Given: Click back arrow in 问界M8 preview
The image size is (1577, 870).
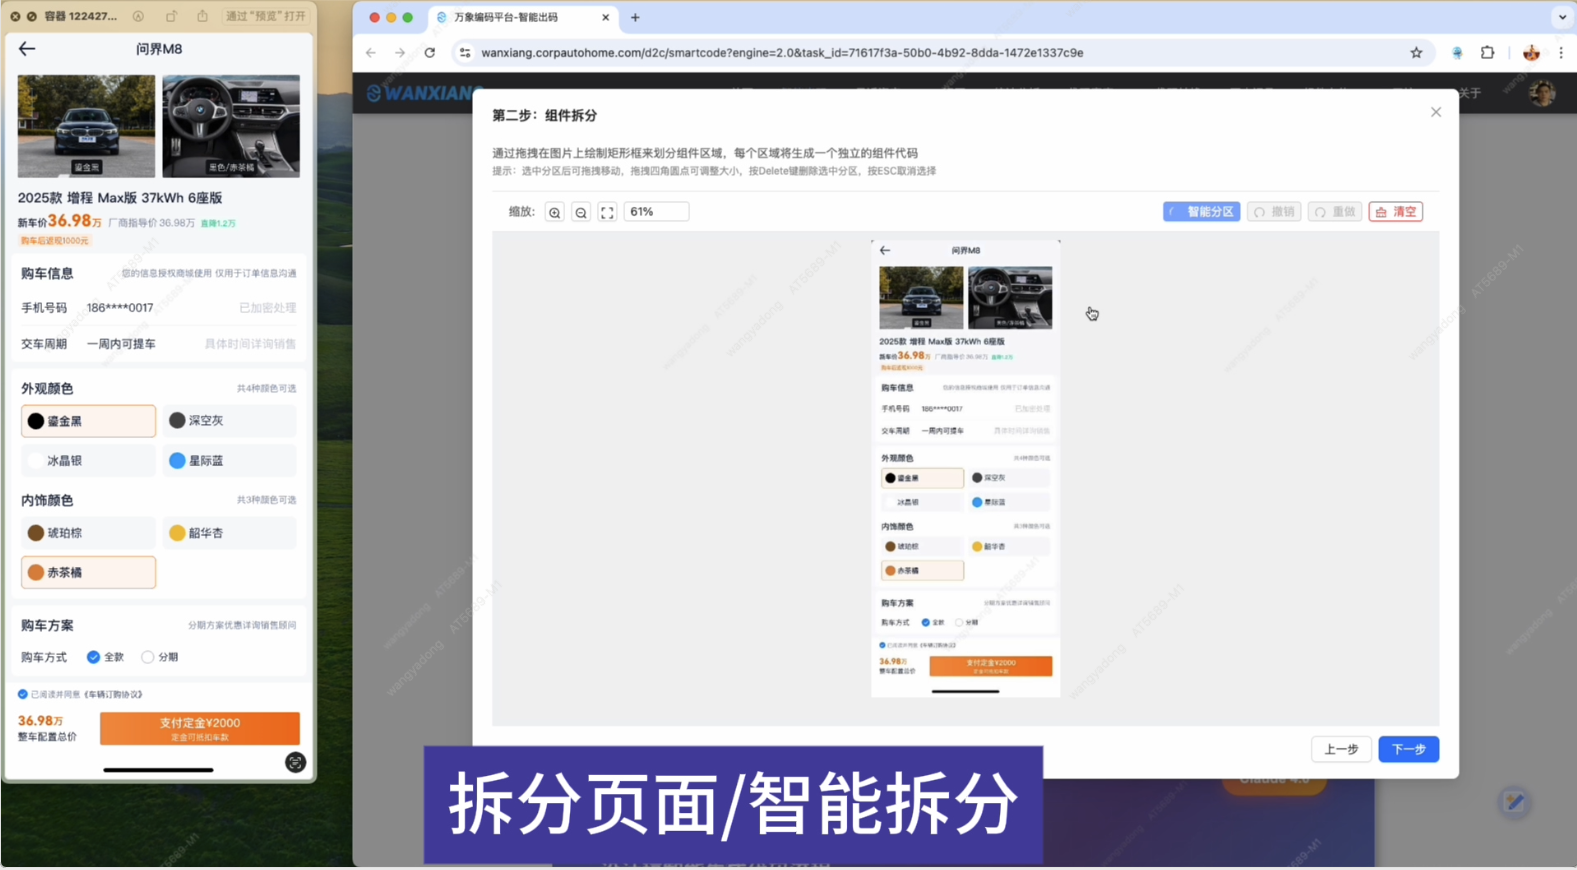Looking at the screenshot, I should click(27, 49).
